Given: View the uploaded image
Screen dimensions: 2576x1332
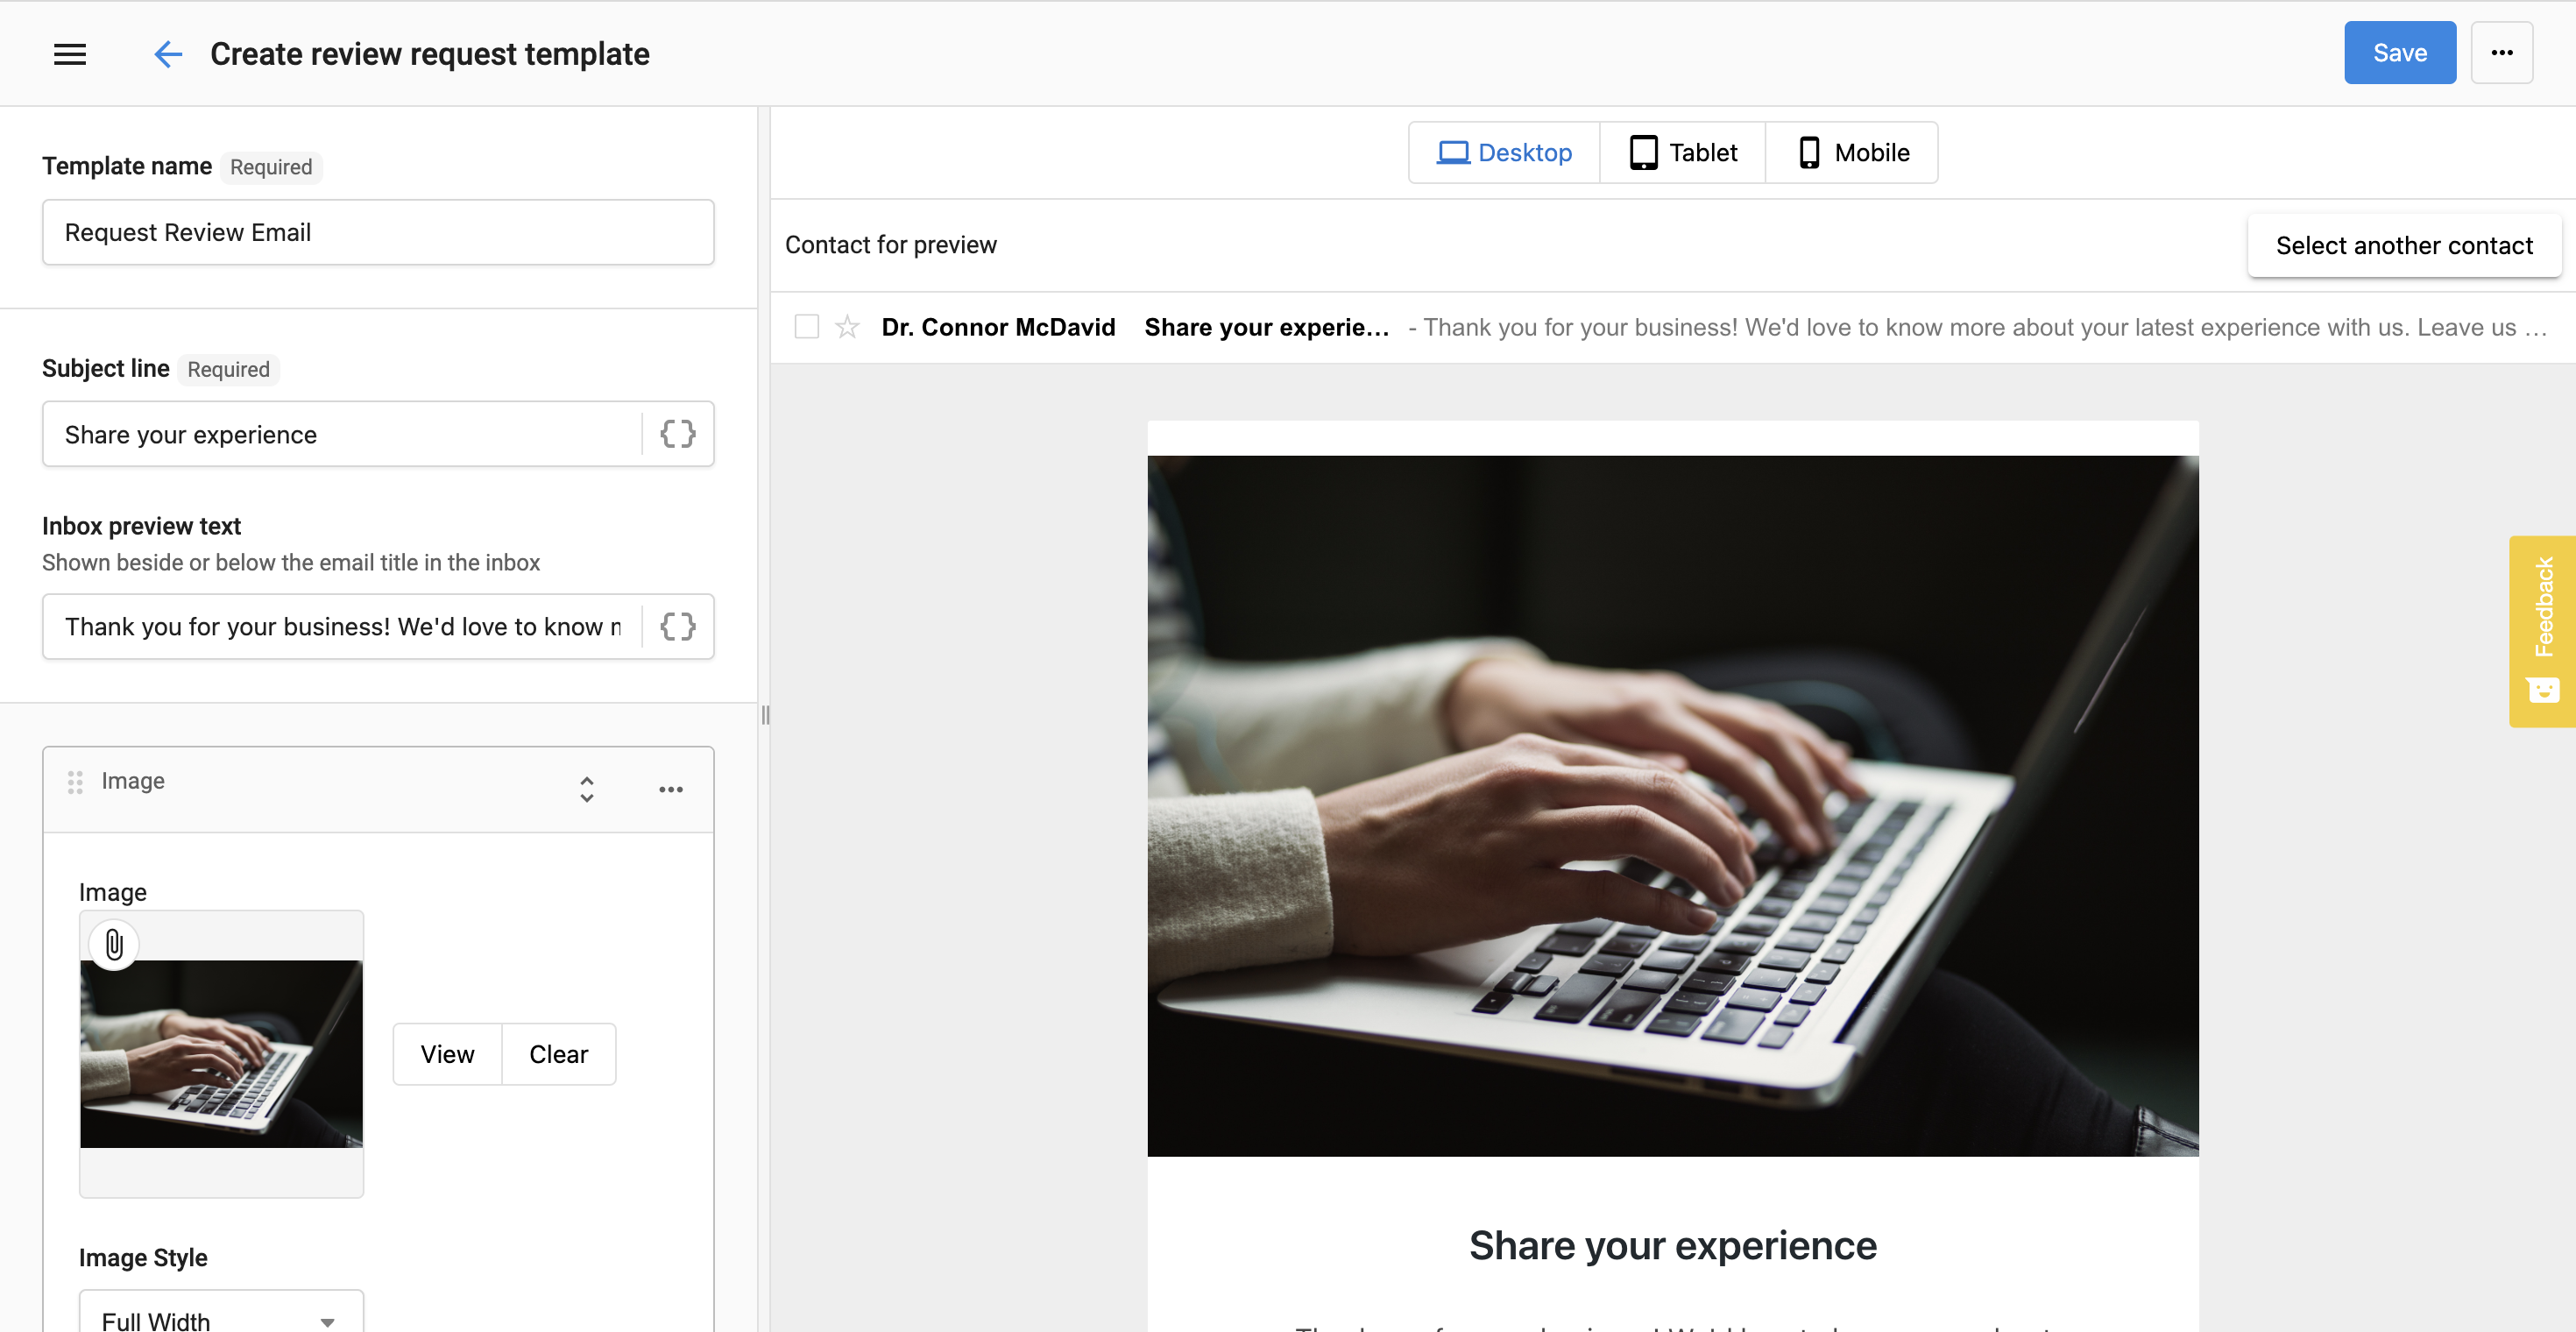Looking at the screenshot, I should [x=447, y=1054].
